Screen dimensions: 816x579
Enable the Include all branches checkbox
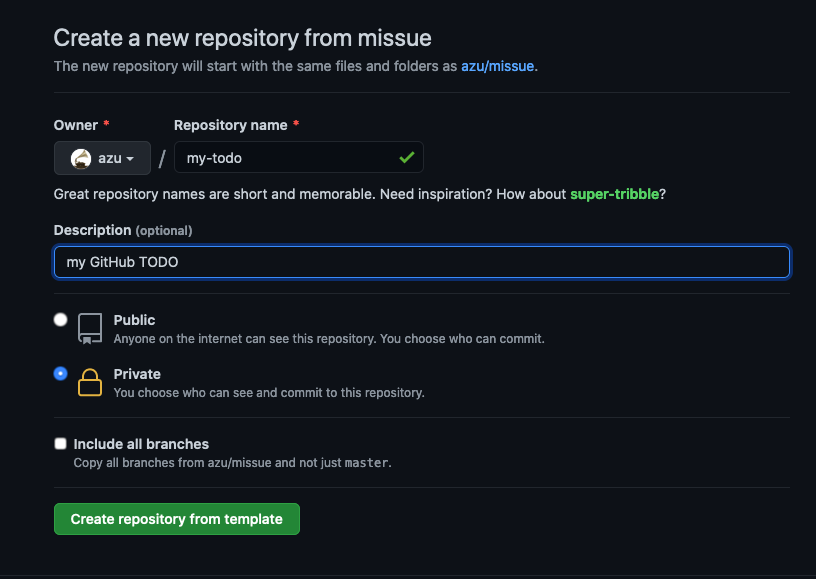[x=60, y=443]
